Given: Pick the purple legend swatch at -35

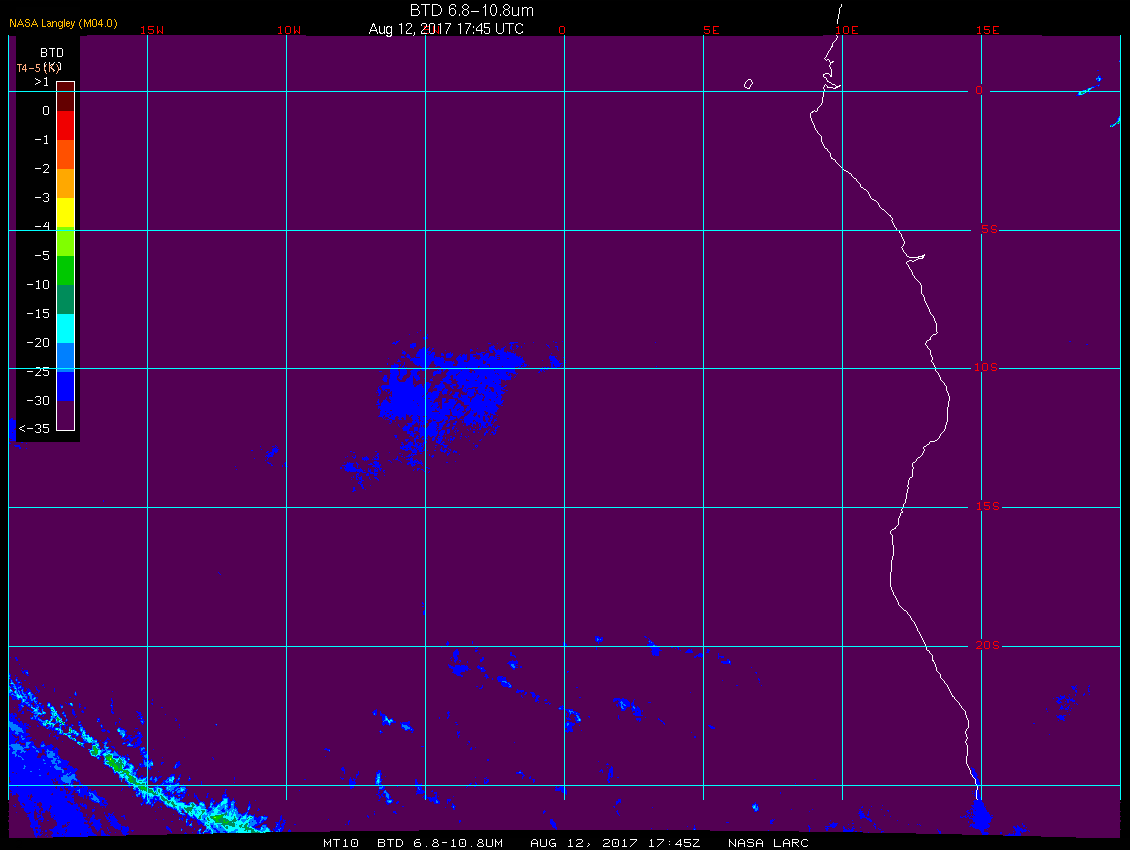Looking at the screenshot, I should click(66, 415).
